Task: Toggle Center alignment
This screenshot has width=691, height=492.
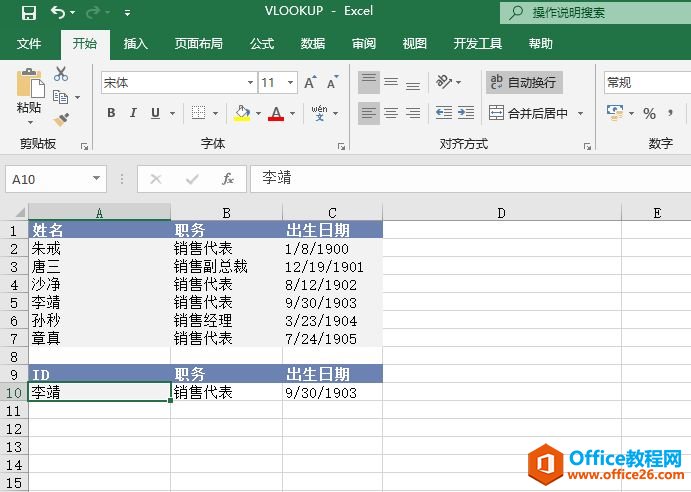Action: pyautogui.click(x=391, y=113)
